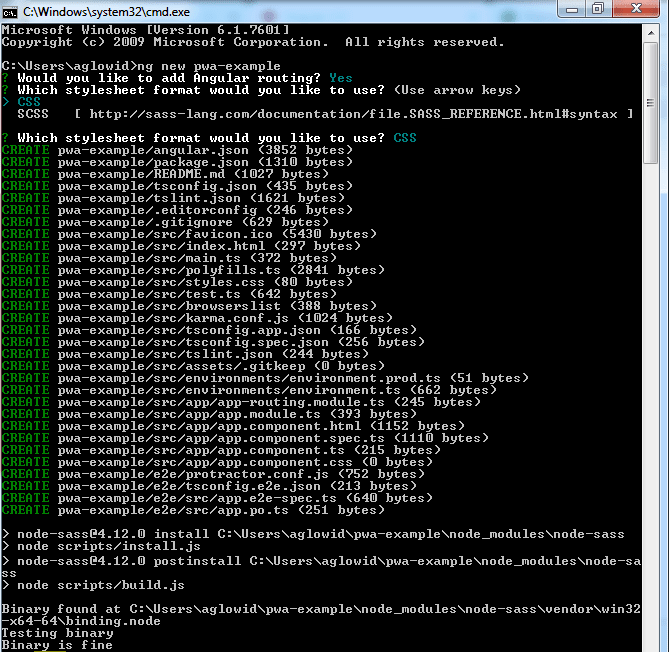Click the 'pwa-example/.gitignore (629 bytes)' line
This screenshot has height=652, width=669.
(x=166, y=222)
